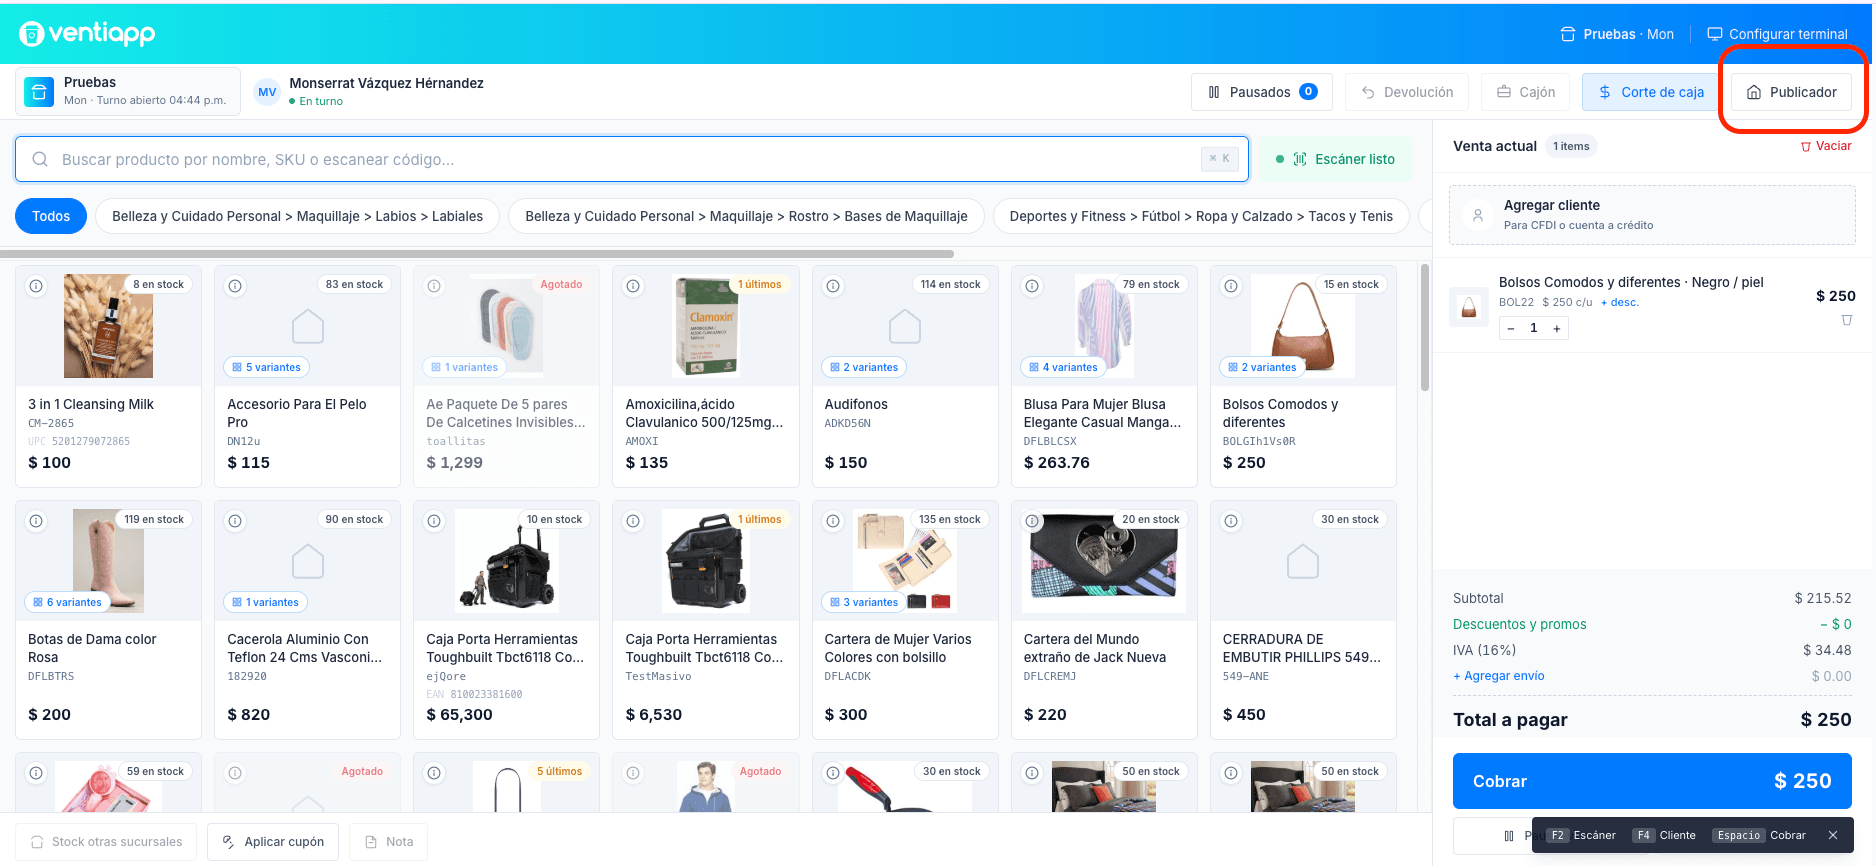1876x866 pixels.
Task: Filter by Tacos y Tenis category
Action: click(x=1201, y=216)
